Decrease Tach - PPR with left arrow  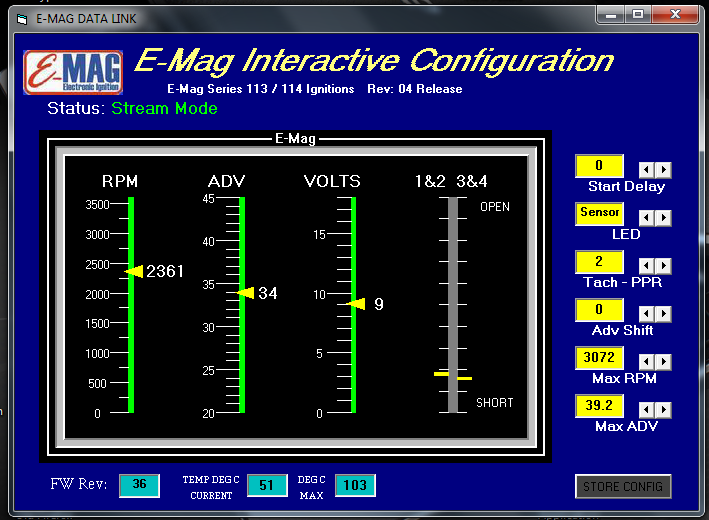pyautogui.click(x=647, y=266)
